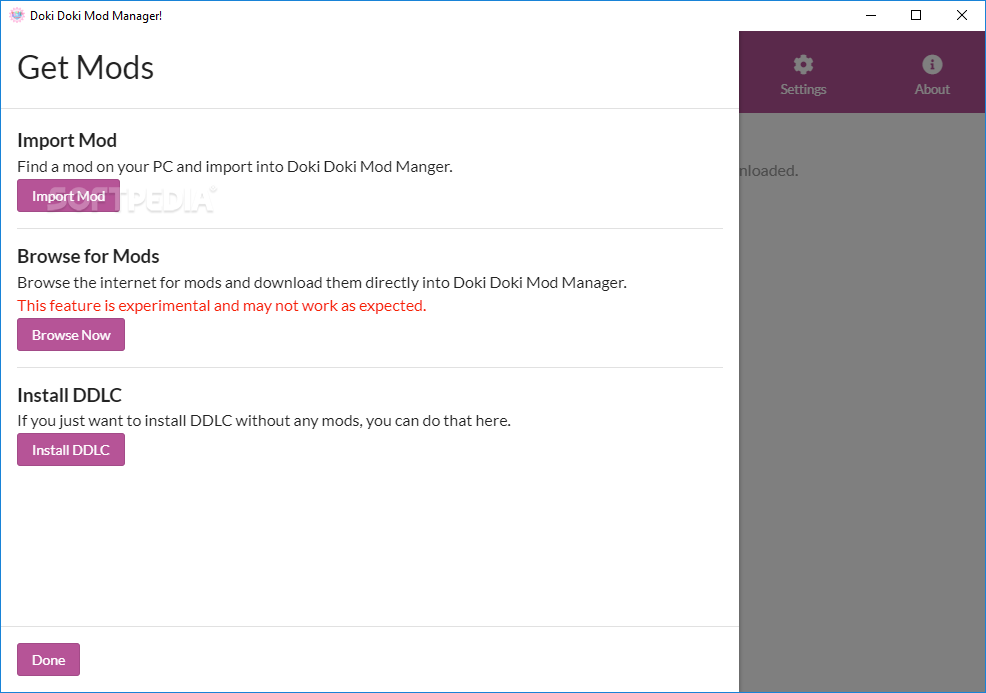Click text 'Find a mod on your PC'

click(x=95, y=167)
